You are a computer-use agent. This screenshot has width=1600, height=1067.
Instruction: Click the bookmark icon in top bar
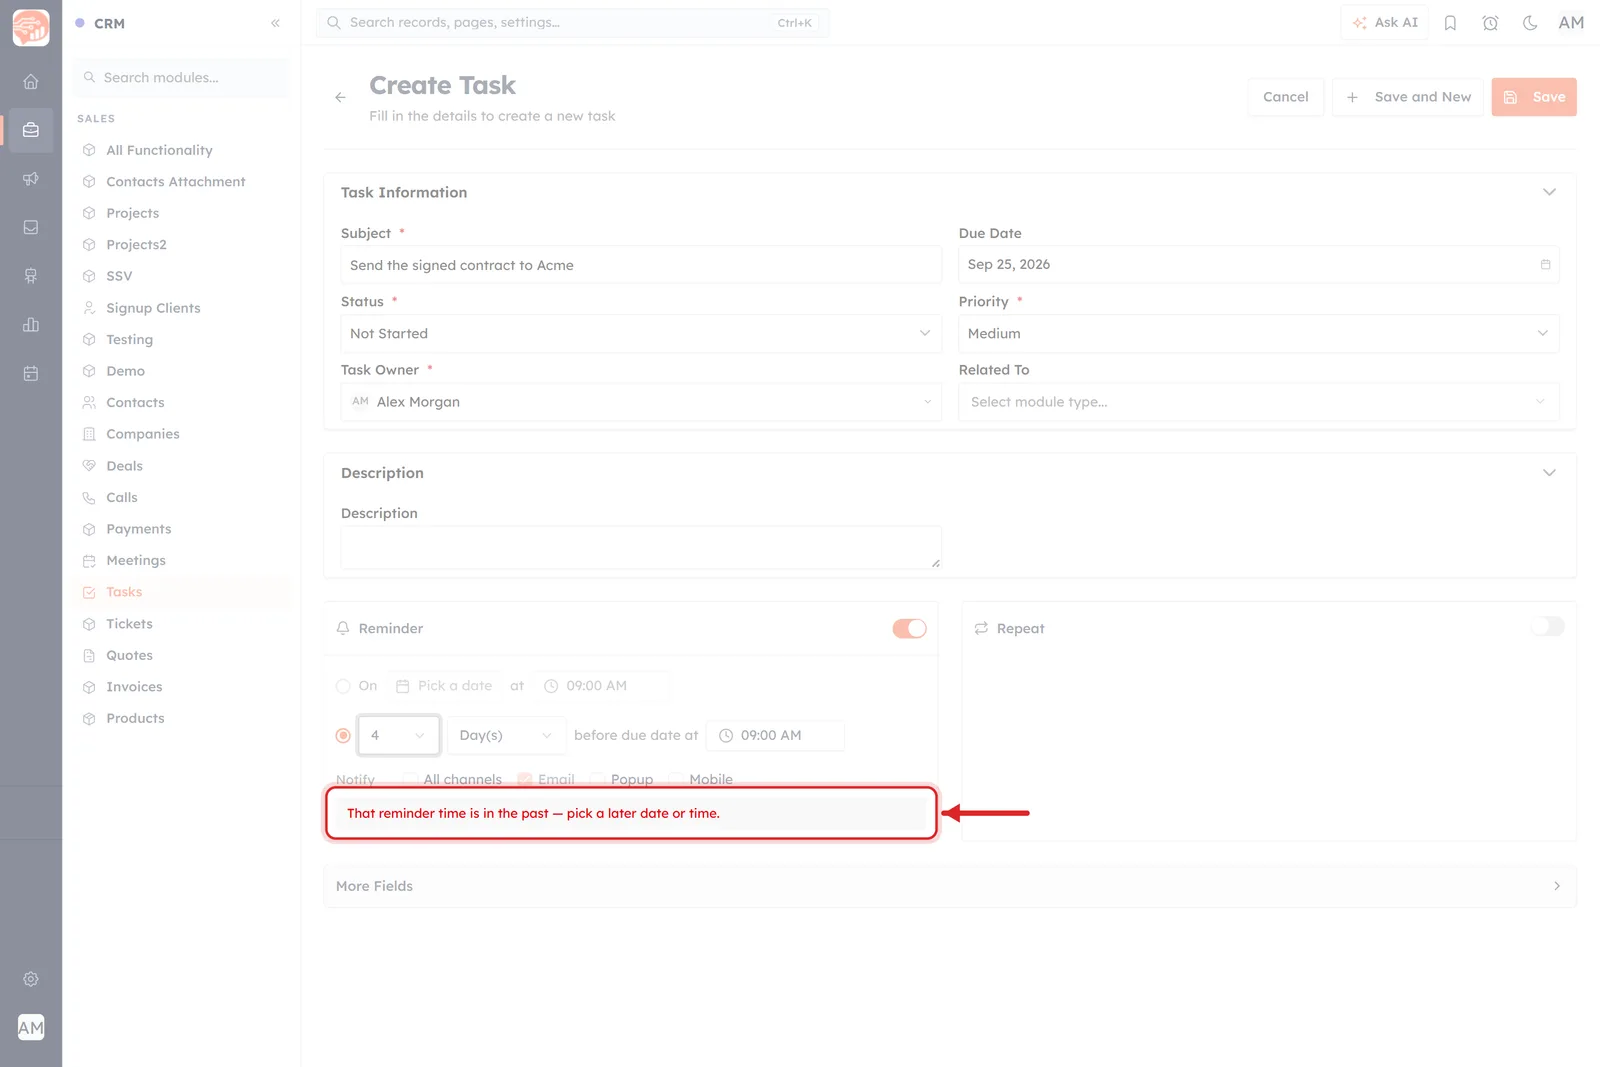click(1450, 23)
